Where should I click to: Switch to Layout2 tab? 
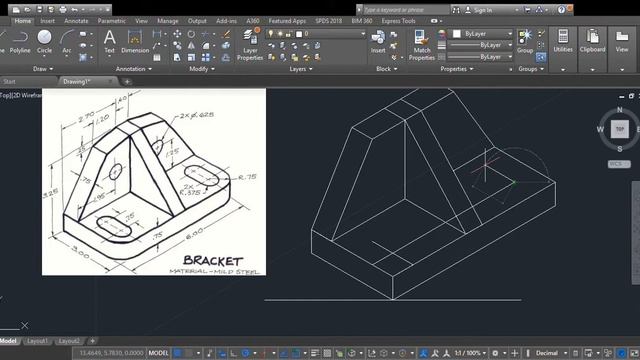pyautogui.click(x=69, y=341)
